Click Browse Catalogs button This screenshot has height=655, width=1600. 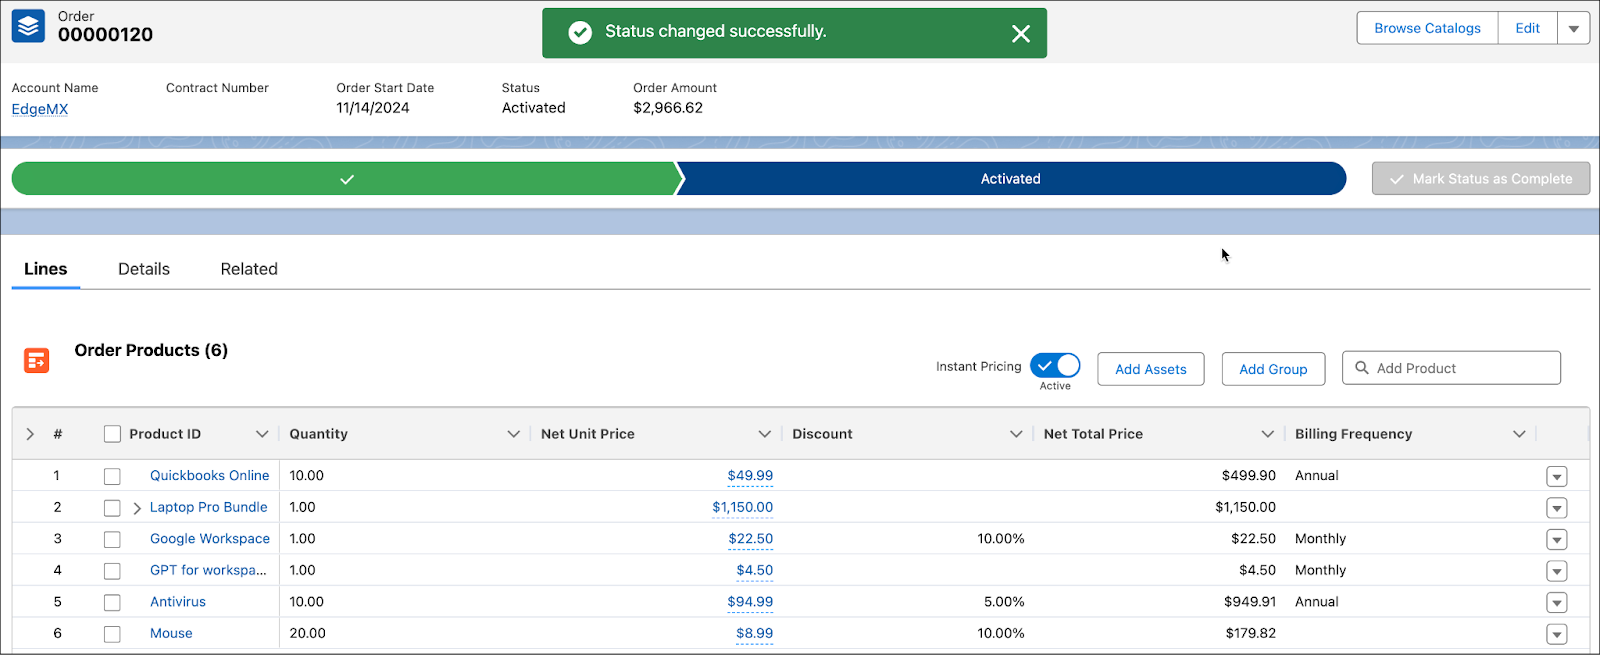pyautogui.click(x=1427, y=29)
